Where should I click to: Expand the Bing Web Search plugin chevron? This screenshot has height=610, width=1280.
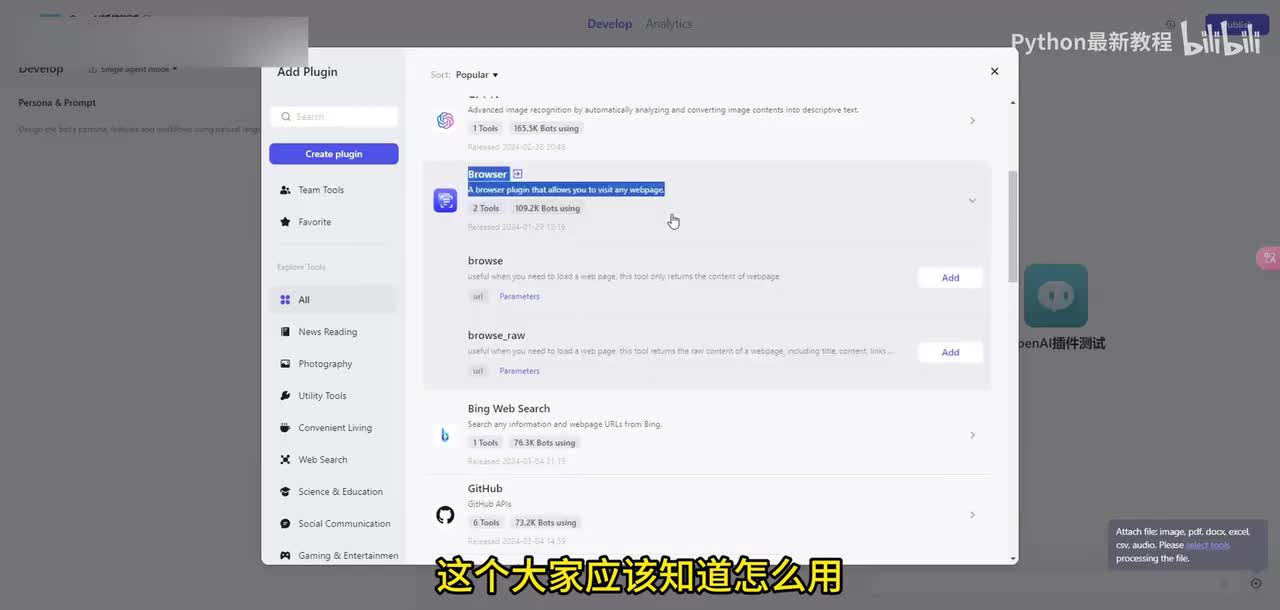[x=972, y=435]
